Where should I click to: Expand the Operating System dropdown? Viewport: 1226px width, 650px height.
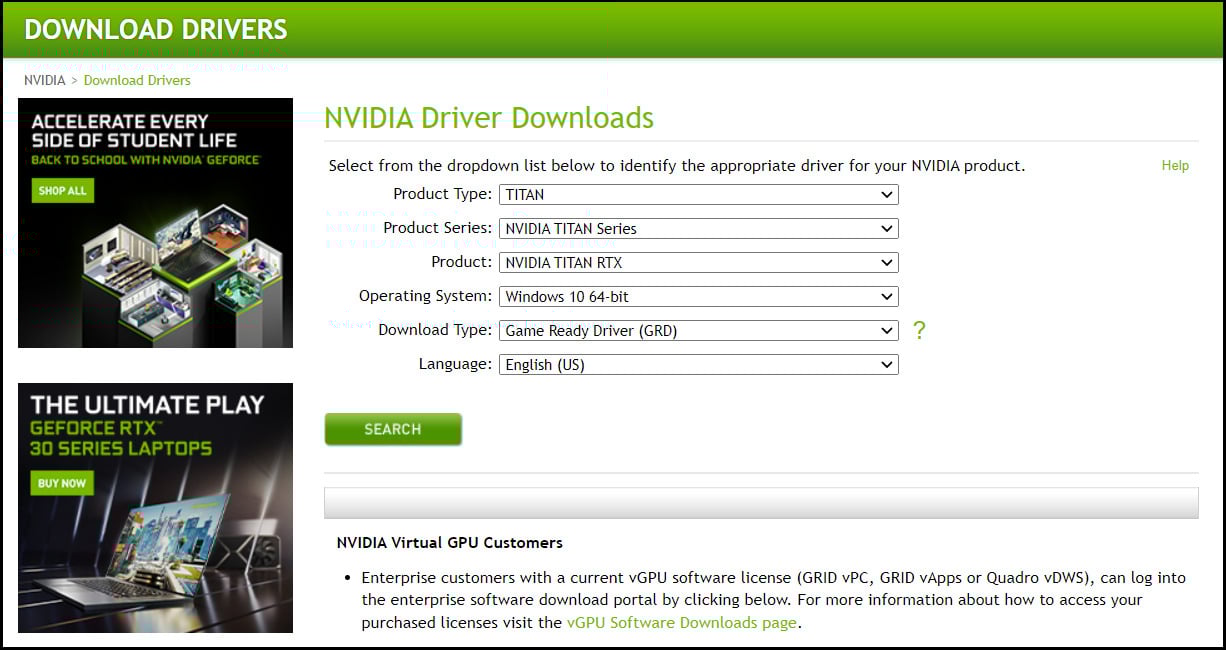point(697,296)
